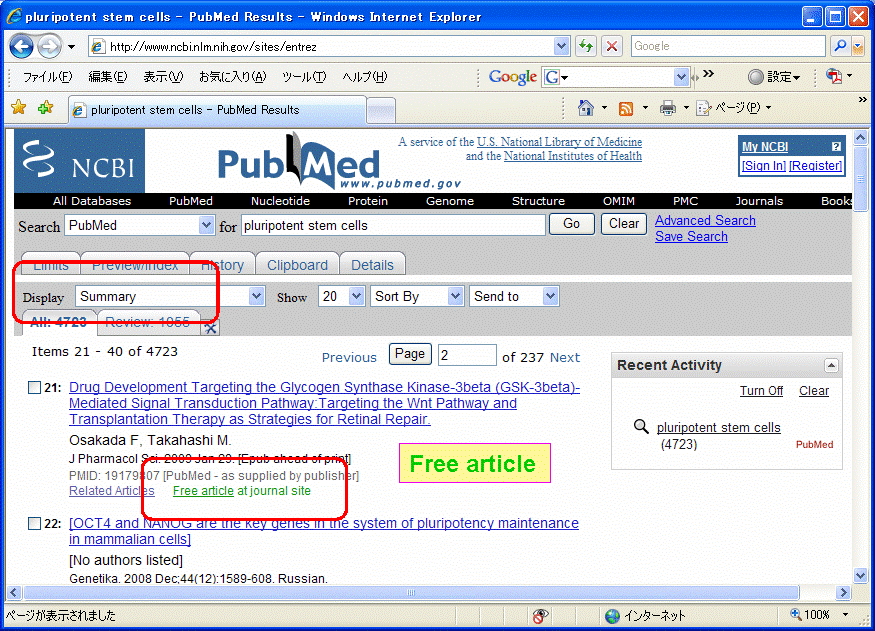Screen dimensions: 875x631
Task: Click the Internet zone globe icon
Action: [x=612, y=616]
